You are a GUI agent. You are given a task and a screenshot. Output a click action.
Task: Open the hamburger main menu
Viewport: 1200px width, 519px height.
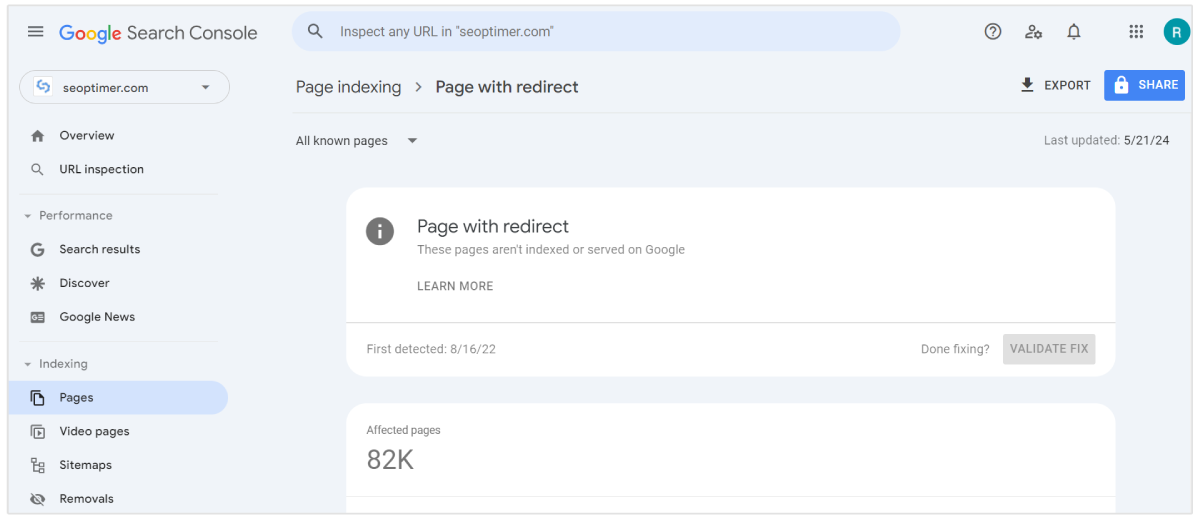click(x=36, y=32)
